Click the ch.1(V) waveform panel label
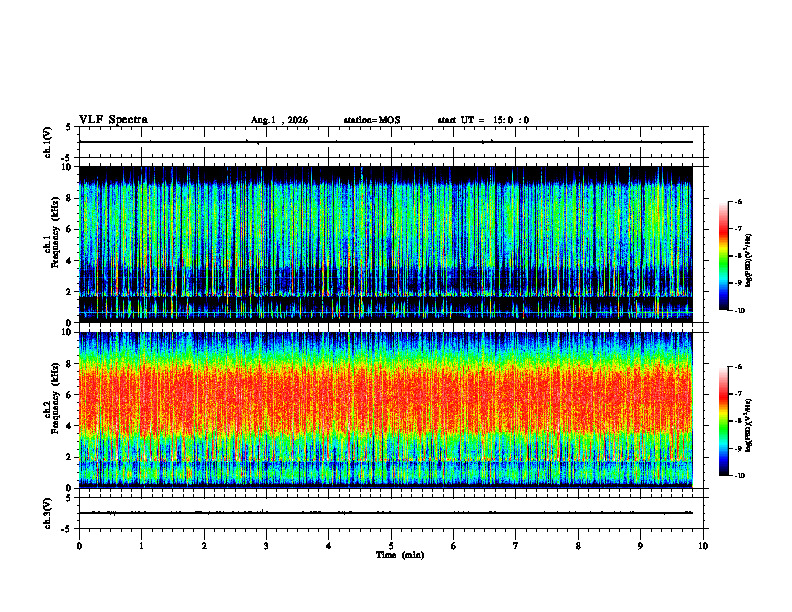The width and height of the screenshot is (792, 612). (x=48, y=142)
